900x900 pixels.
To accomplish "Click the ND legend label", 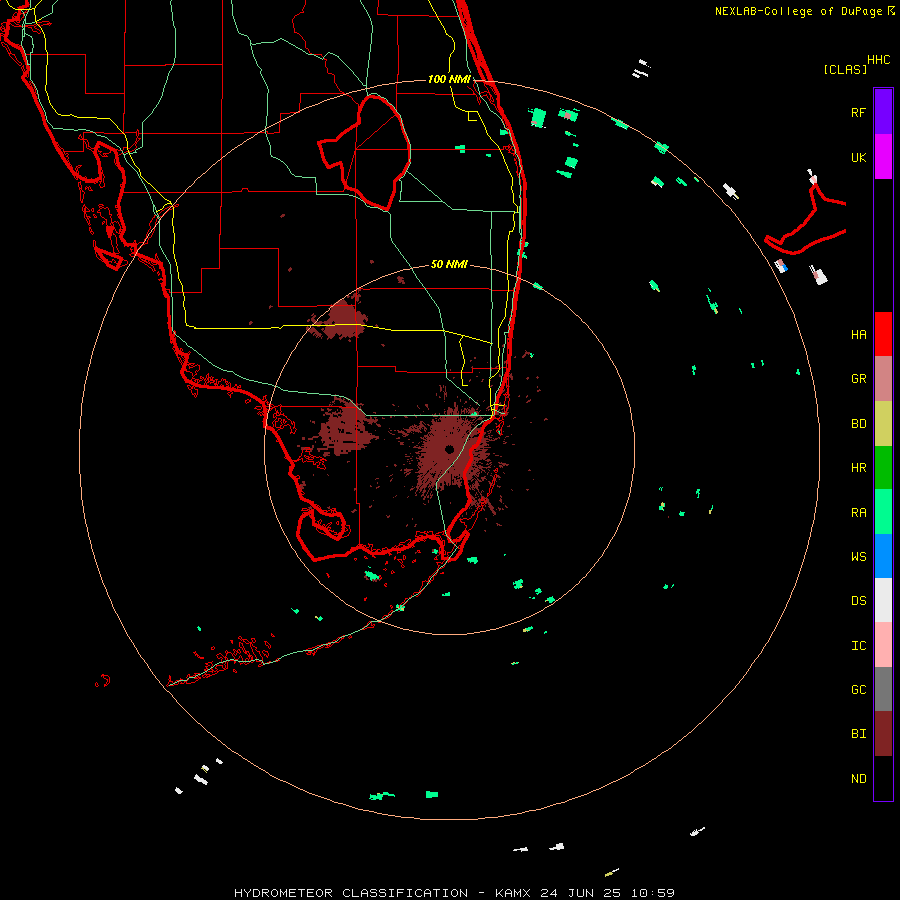I will click(858, 779).
